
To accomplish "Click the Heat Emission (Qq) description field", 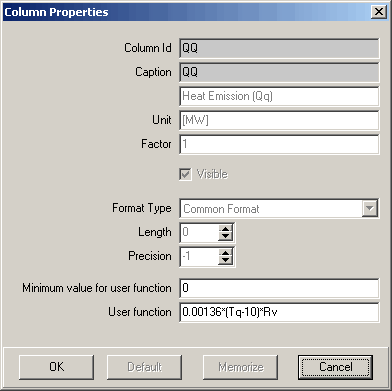I will tap(279, 97).
